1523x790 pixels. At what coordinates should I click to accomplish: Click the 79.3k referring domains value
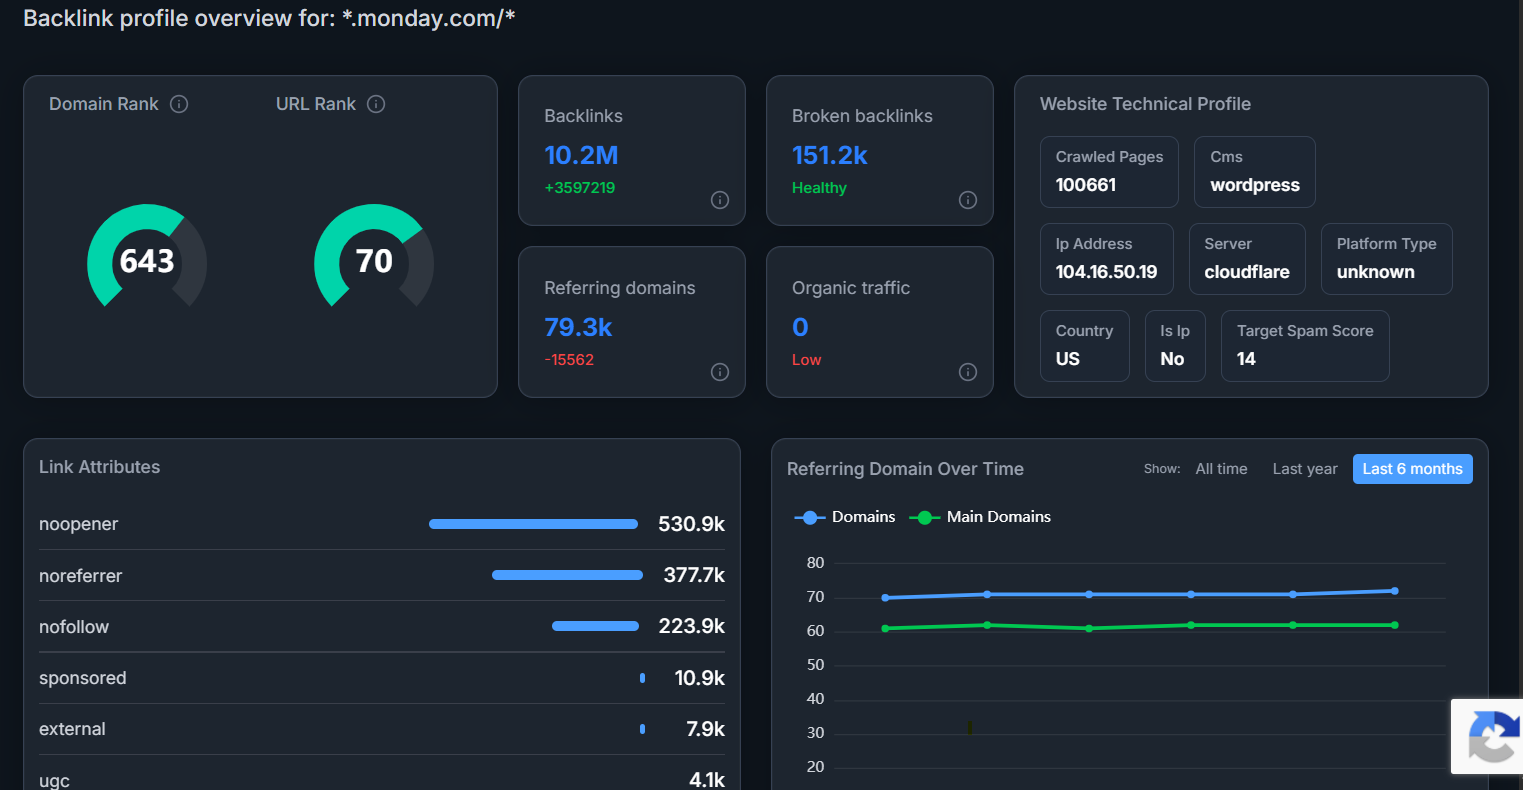coord(578,327)
